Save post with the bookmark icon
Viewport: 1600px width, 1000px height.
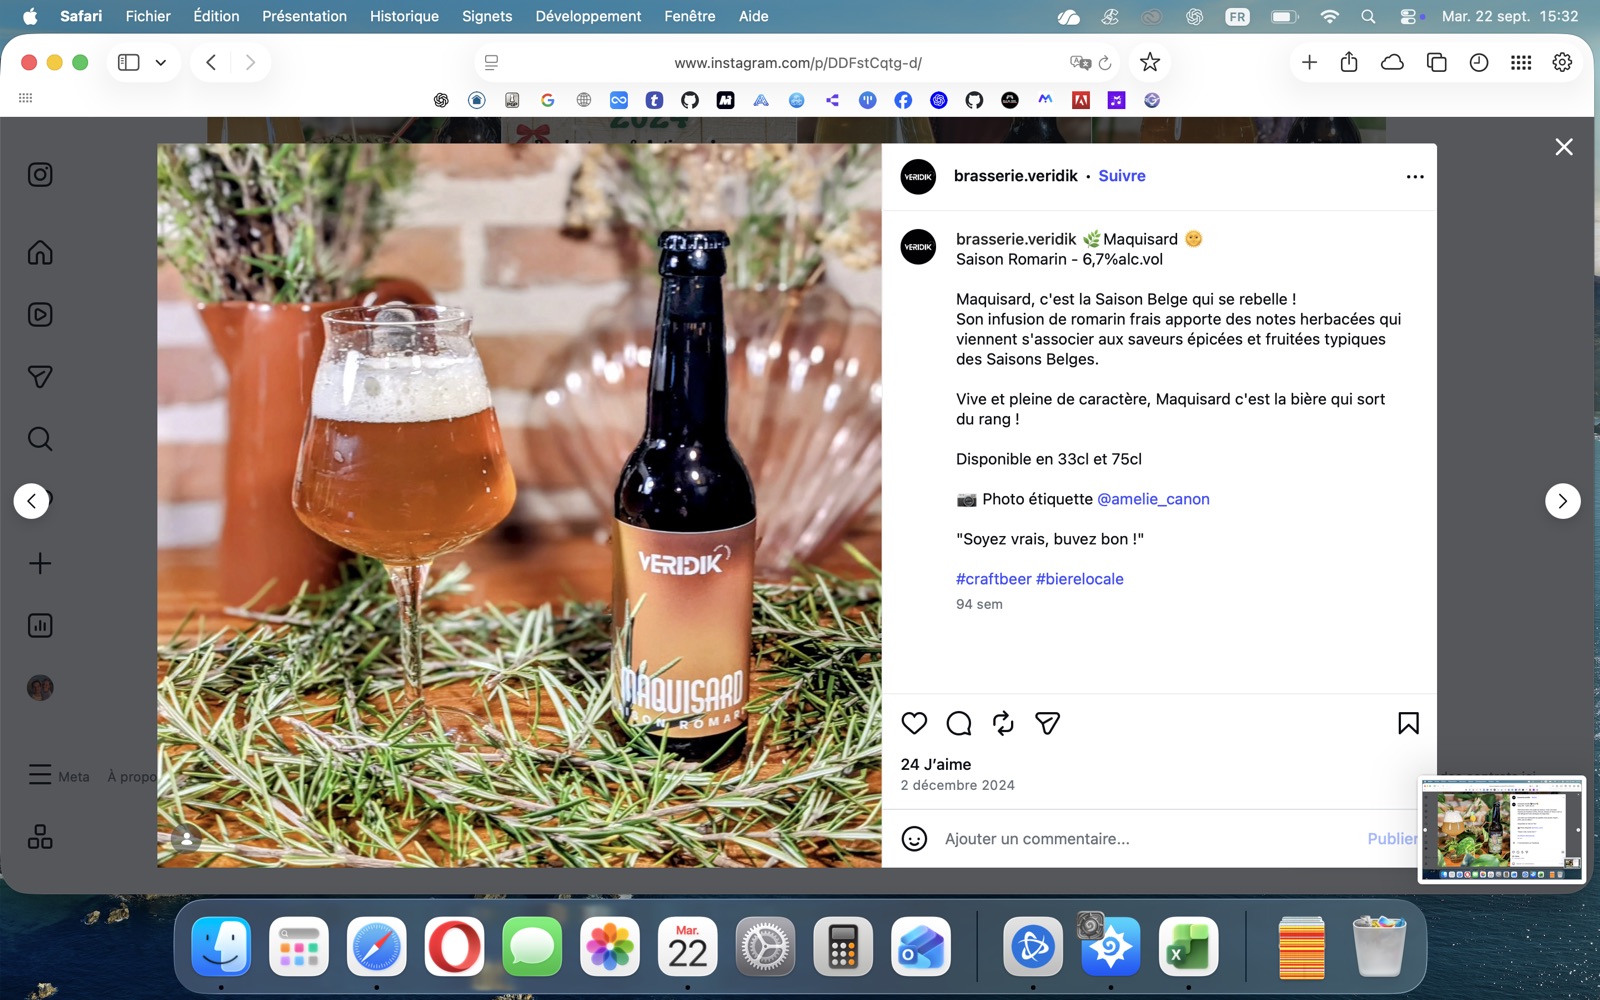[1408, 723]
